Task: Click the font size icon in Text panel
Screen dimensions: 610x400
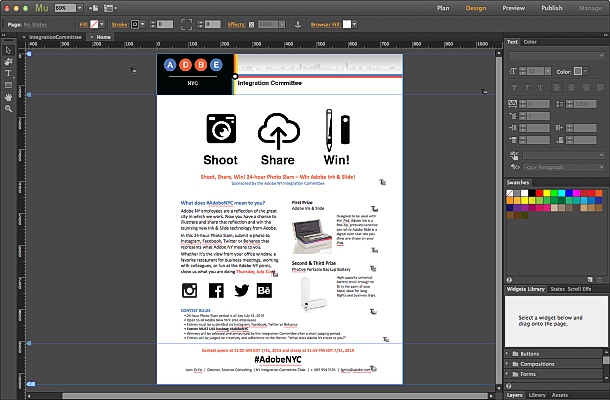Action: pos(513,71)
